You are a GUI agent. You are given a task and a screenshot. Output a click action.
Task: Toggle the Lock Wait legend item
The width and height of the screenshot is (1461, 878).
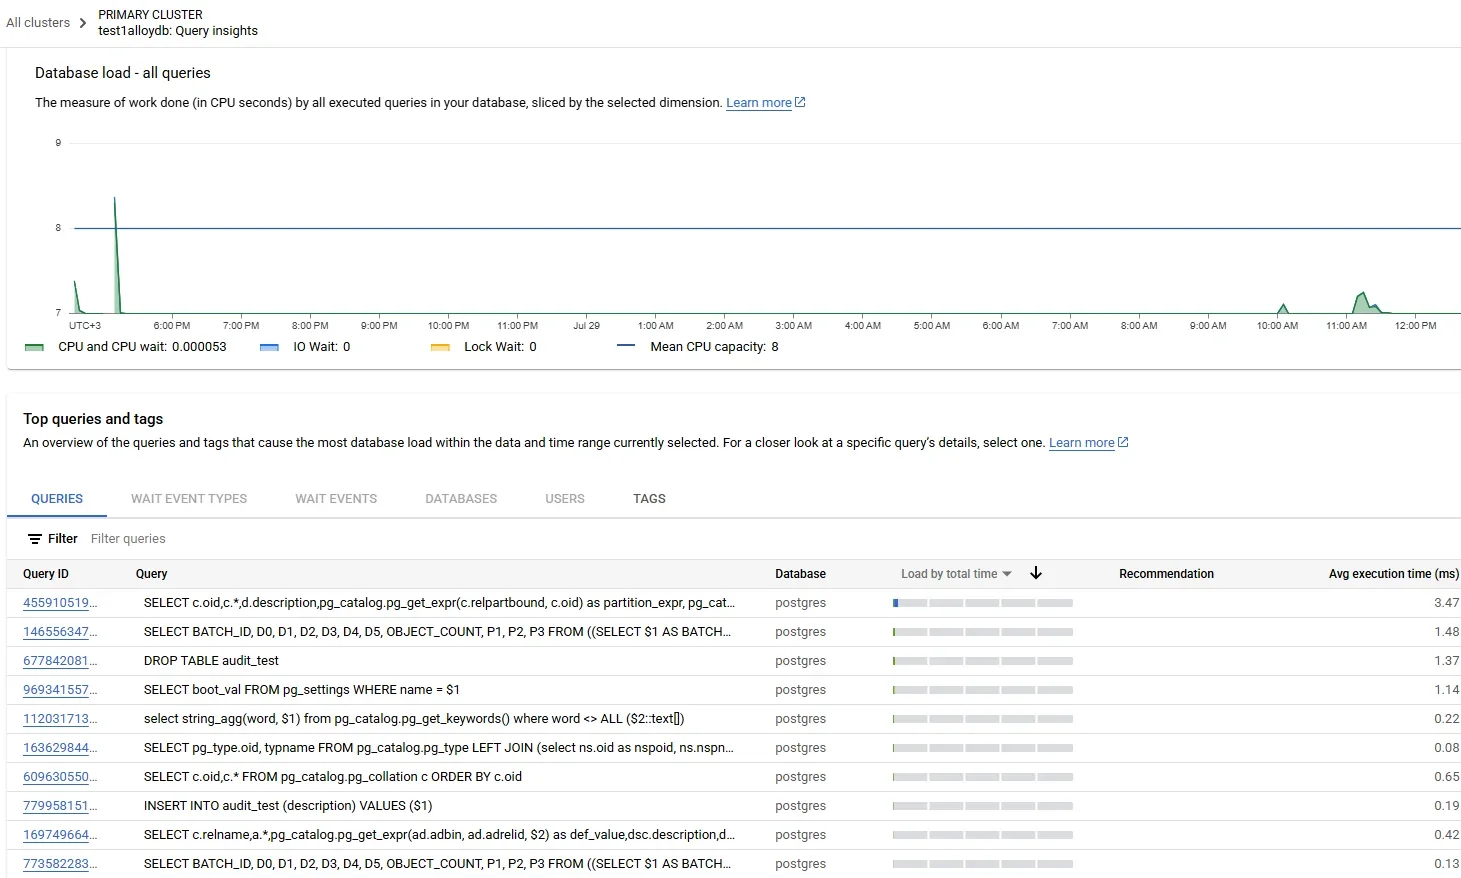(x=440, y=346)
